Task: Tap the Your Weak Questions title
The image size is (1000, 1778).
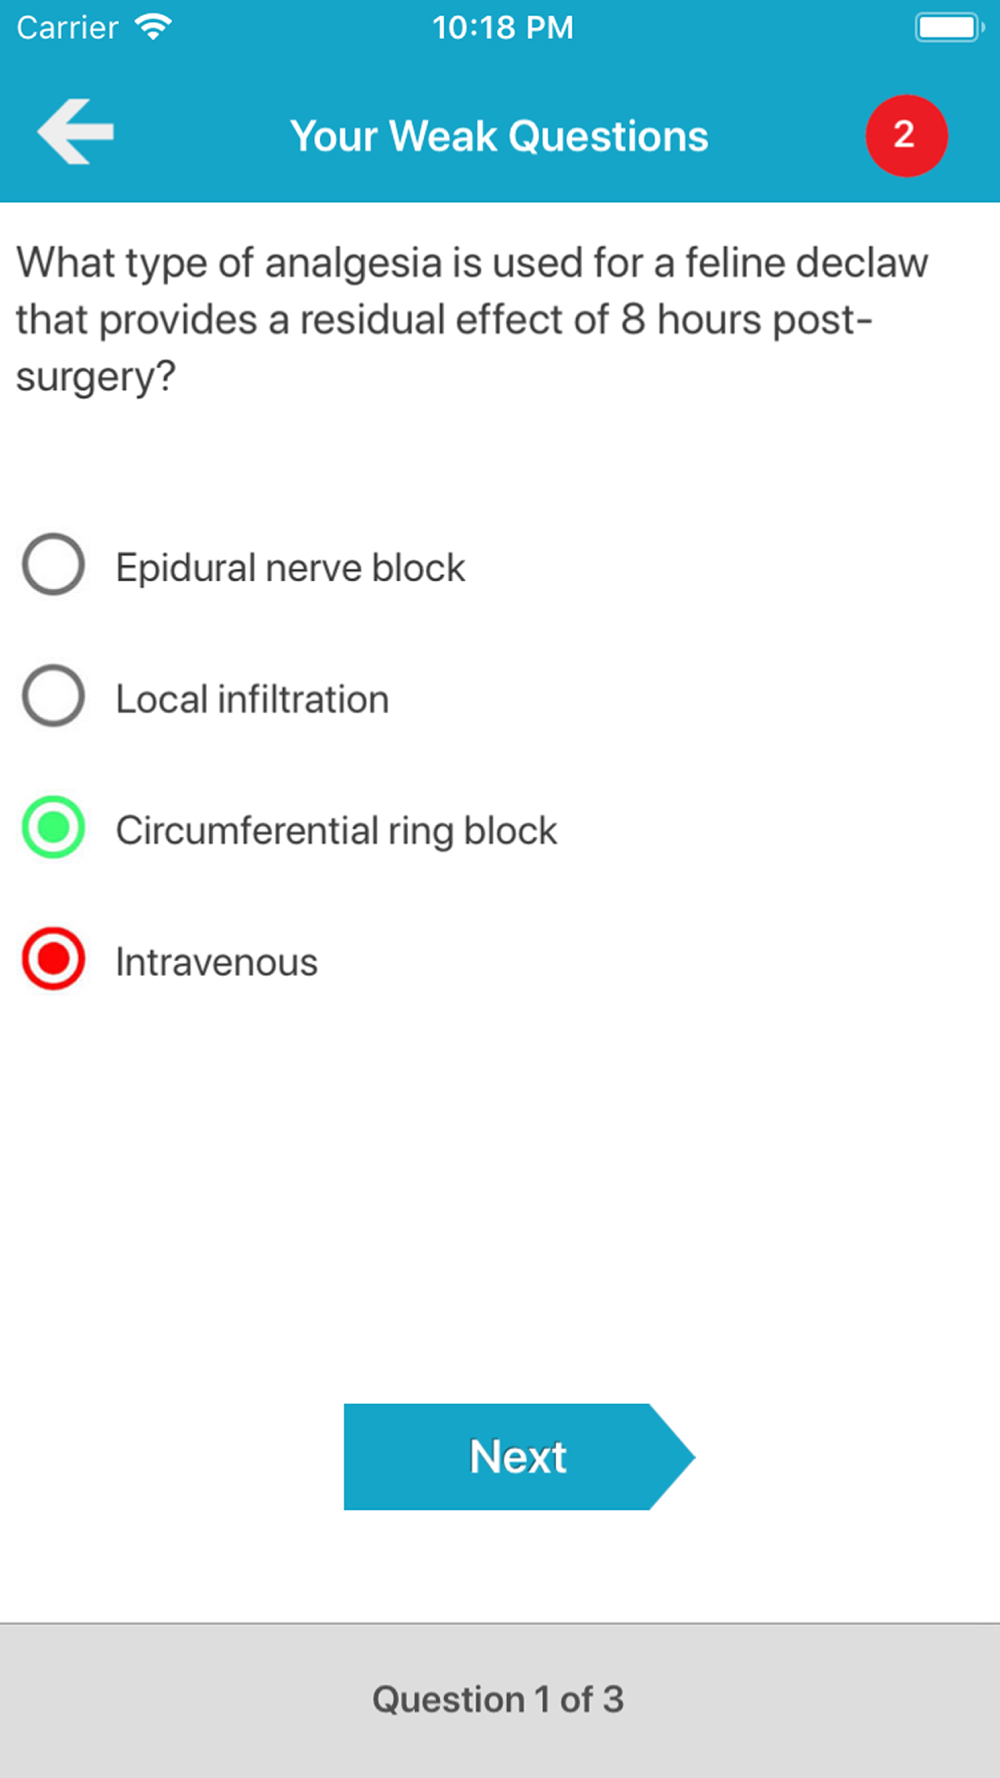Action: [x=499, y=136]
